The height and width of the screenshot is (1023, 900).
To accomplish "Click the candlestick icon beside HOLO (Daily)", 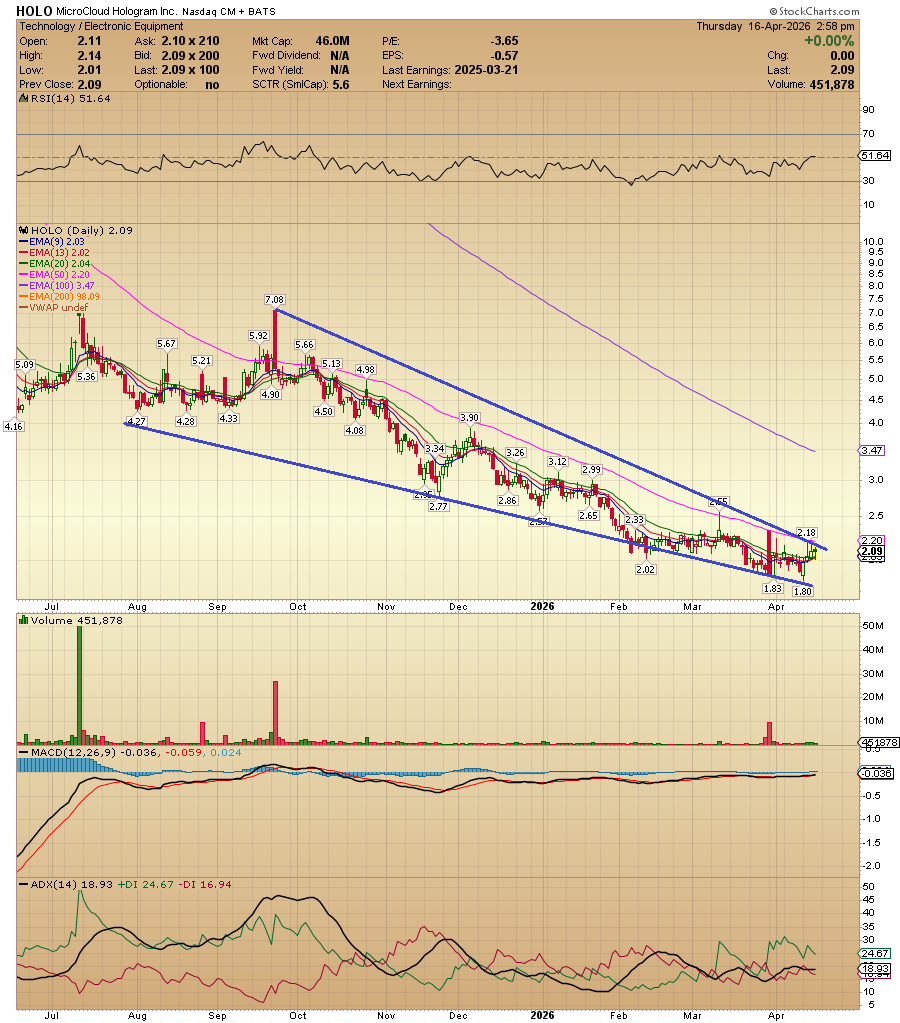I will click(x=23, y=230).
